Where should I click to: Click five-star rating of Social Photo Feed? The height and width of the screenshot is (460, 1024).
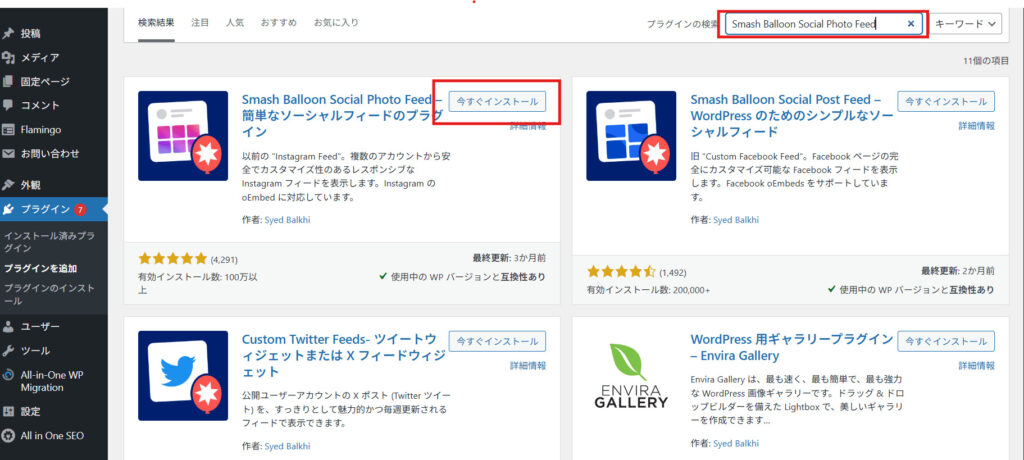[172, 258]
